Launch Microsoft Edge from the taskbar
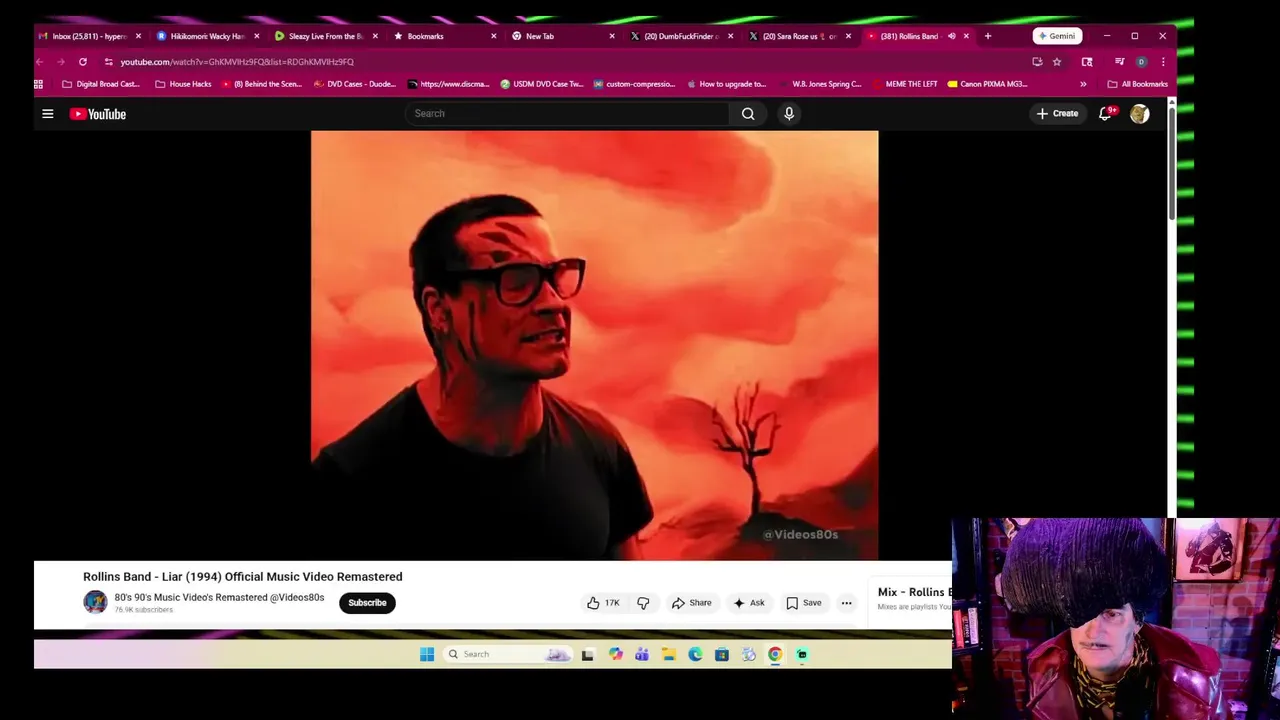The image size is (1280, 720). 695,654
